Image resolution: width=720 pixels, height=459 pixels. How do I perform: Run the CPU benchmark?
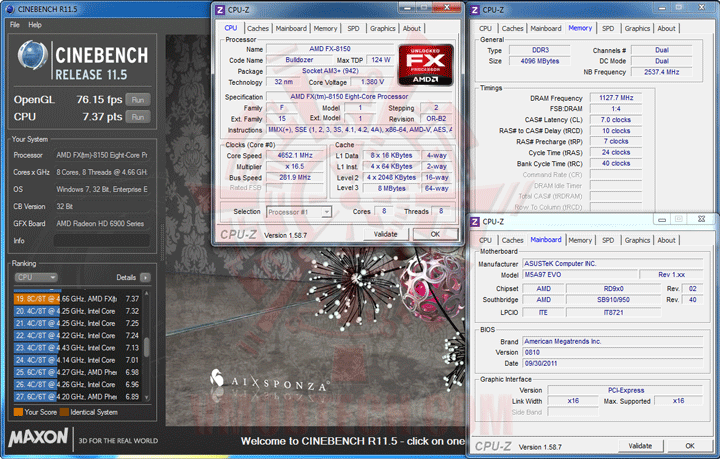(138, 117)
